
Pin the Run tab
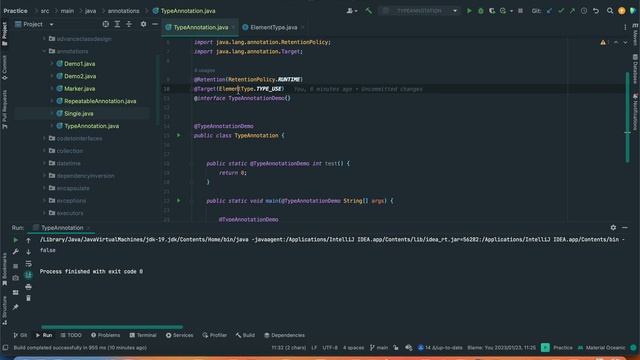click(16, 307)
